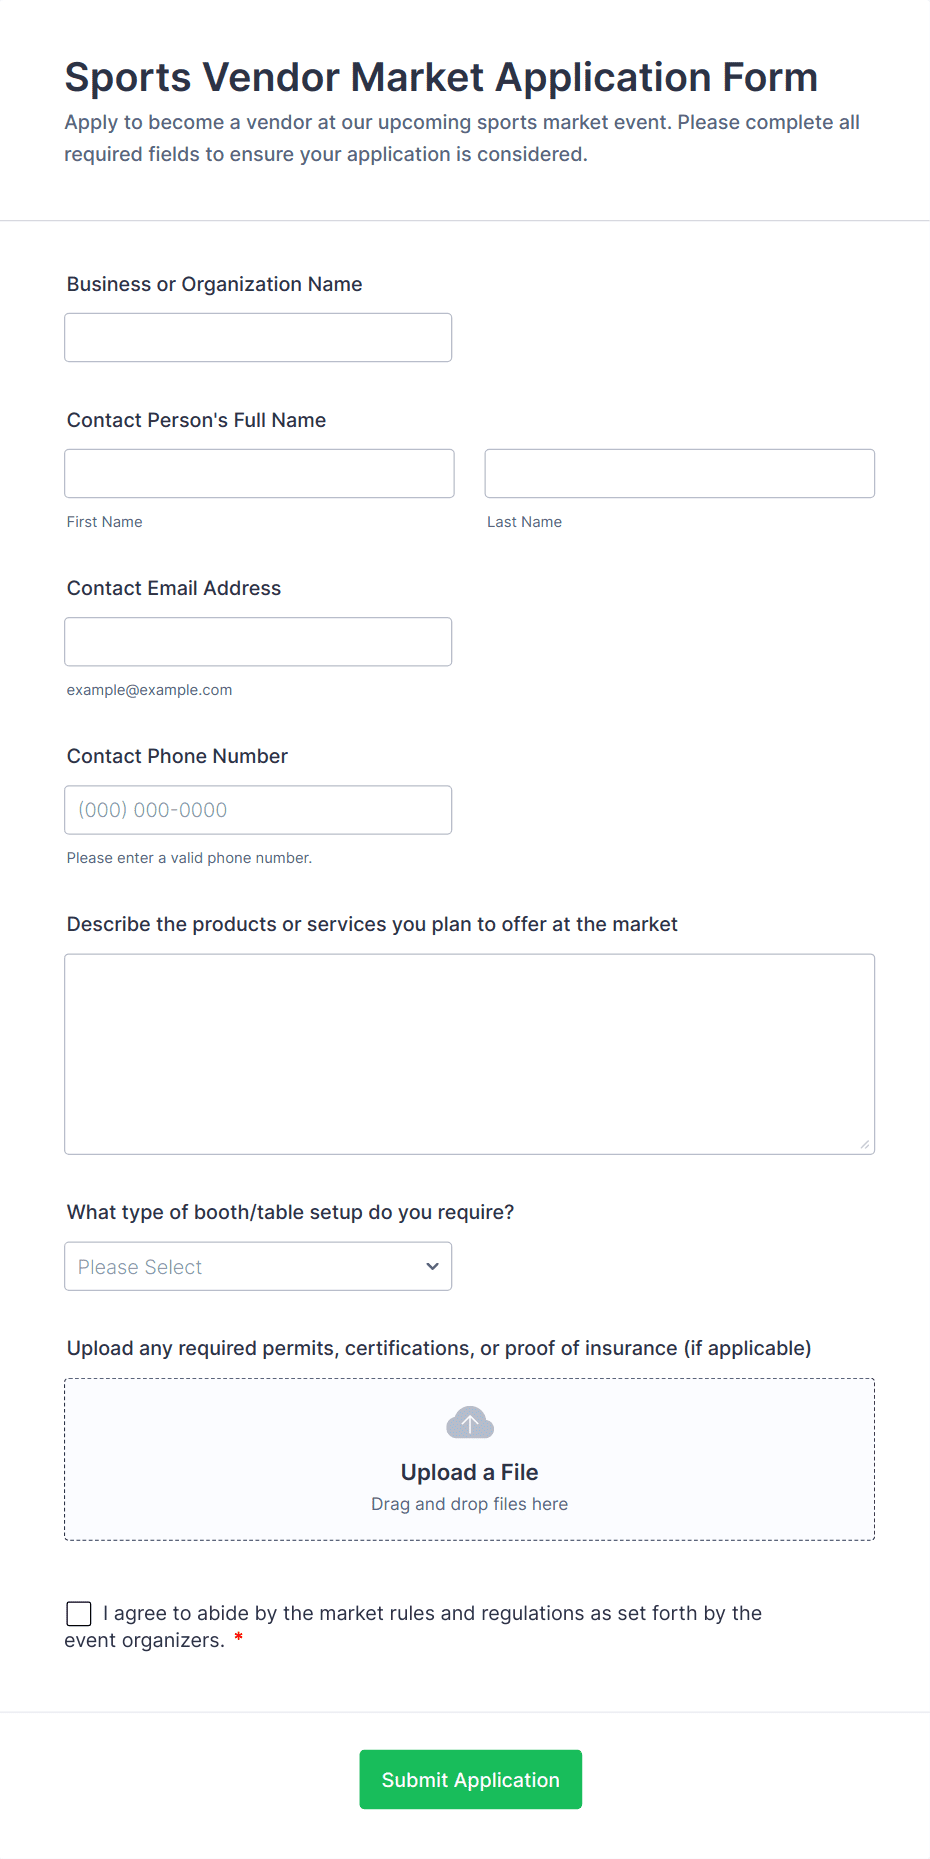
Task: Click the Upload a File text
Action: (469, 1472)
